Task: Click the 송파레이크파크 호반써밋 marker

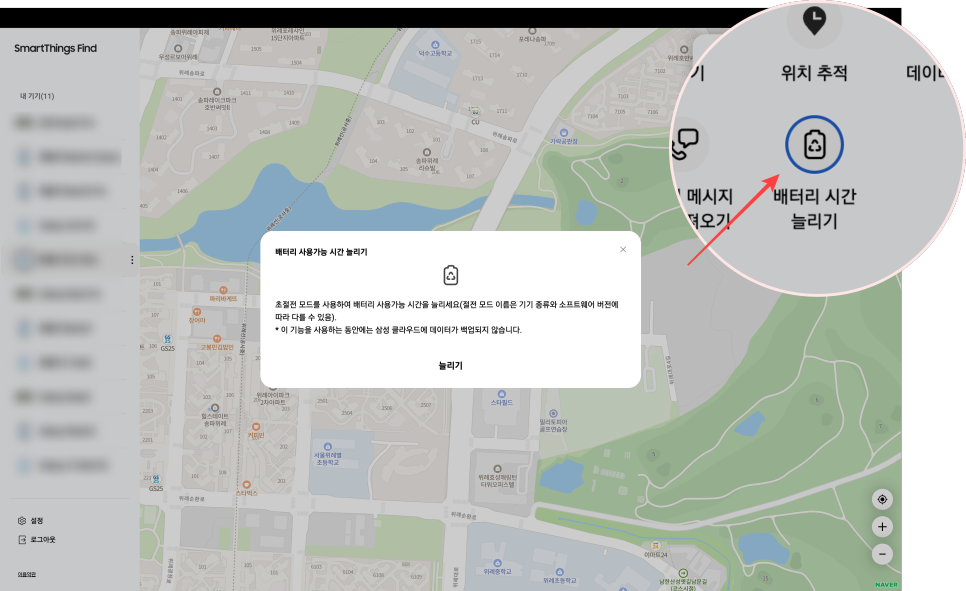Action: [217, 92]
